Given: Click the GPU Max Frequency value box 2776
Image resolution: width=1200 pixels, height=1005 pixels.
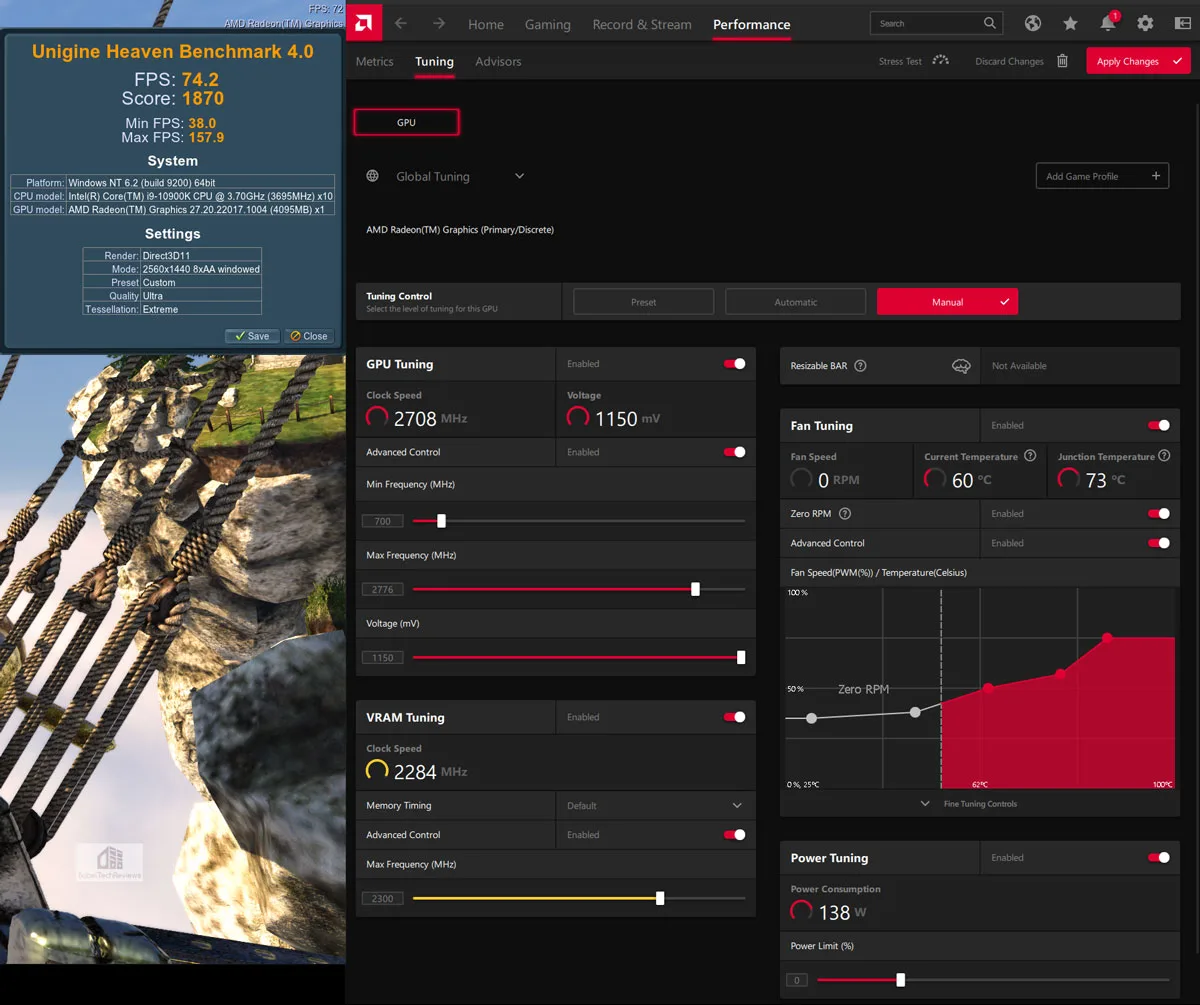Looking at the screenshot, I should (x=383, y=589).
